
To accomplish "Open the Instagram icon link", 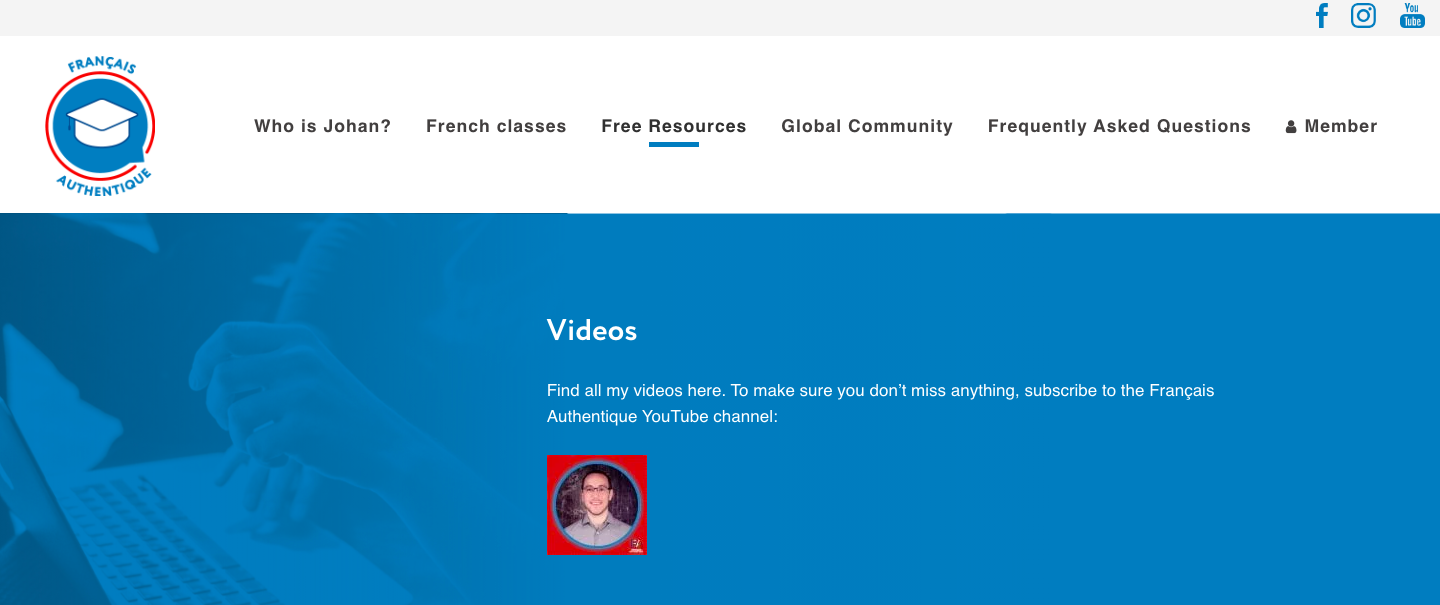I will tap(1363, 16).
